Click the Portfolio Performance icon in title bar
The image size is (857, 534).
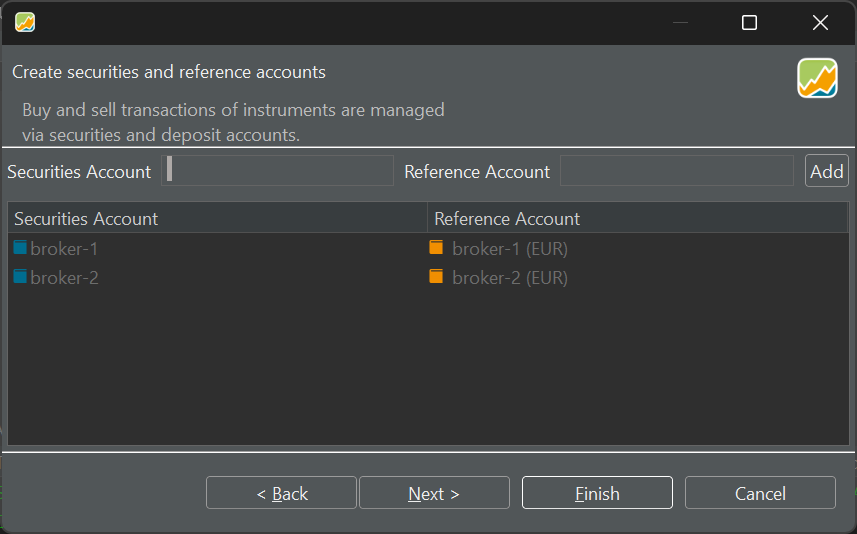[25, 22]
